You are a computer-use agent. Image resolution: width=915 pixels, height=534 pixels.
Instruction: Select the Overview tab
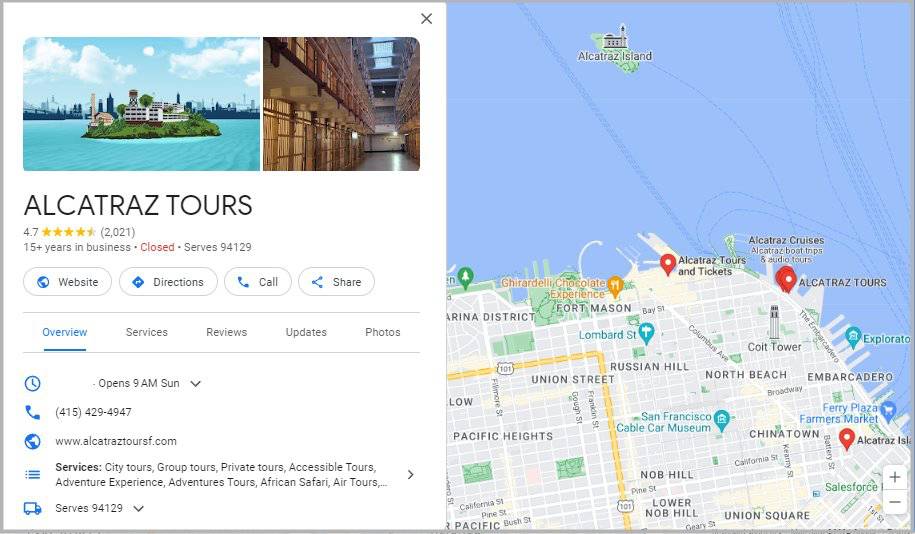pos(65,332)
